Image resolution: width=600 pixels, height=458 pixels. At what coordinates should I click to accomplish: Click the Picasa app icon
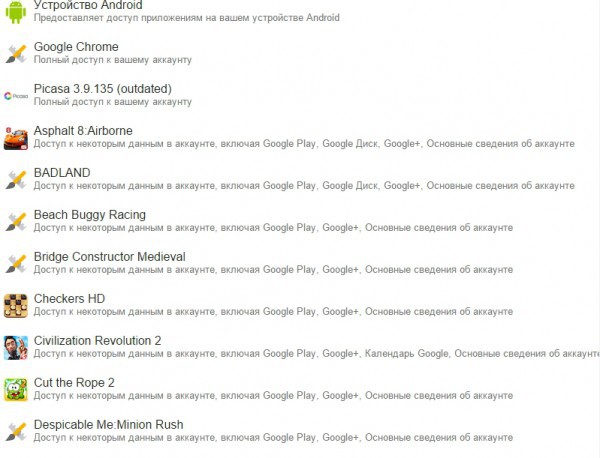[x=15, y=95]
